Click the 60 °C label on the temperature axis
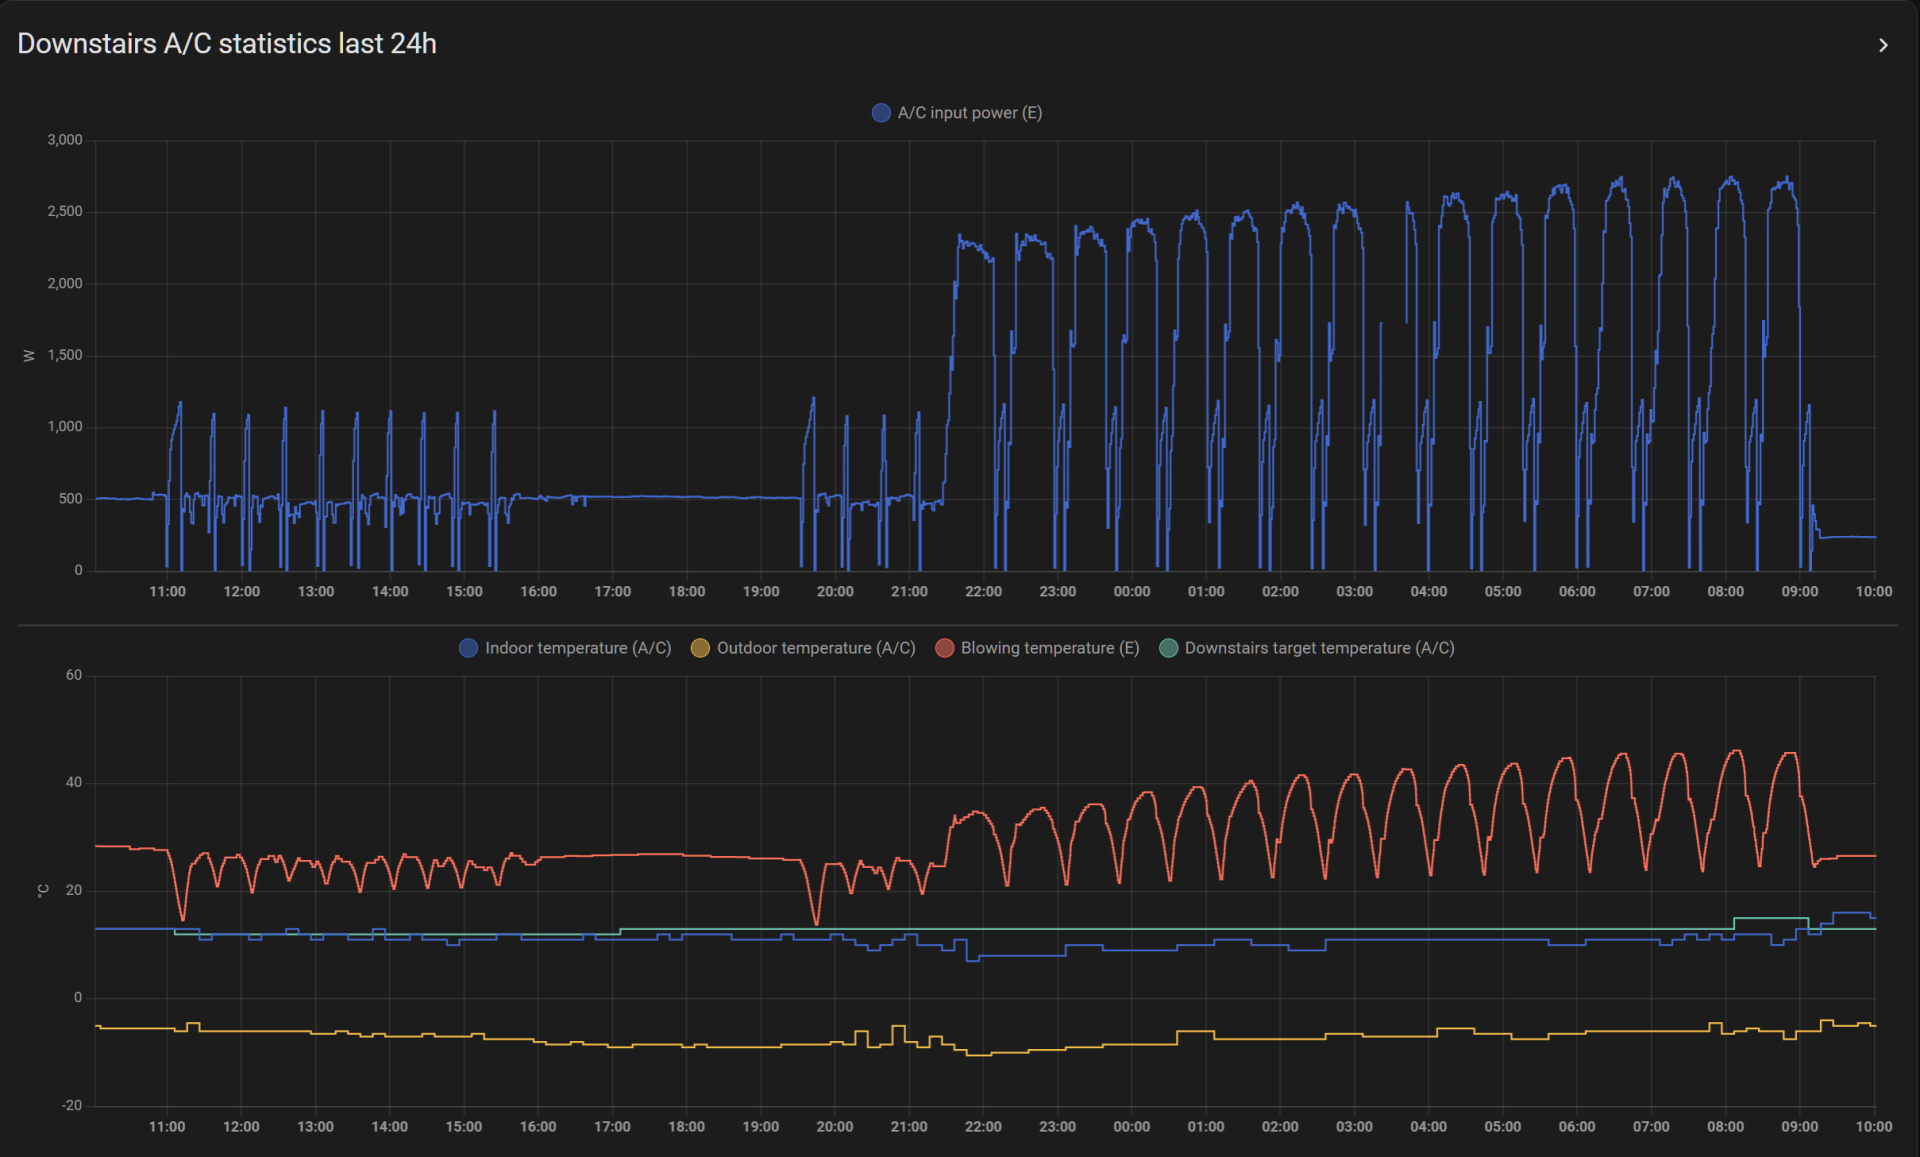This screenshot has height=1157, width=1920. (x=74, y=675)
